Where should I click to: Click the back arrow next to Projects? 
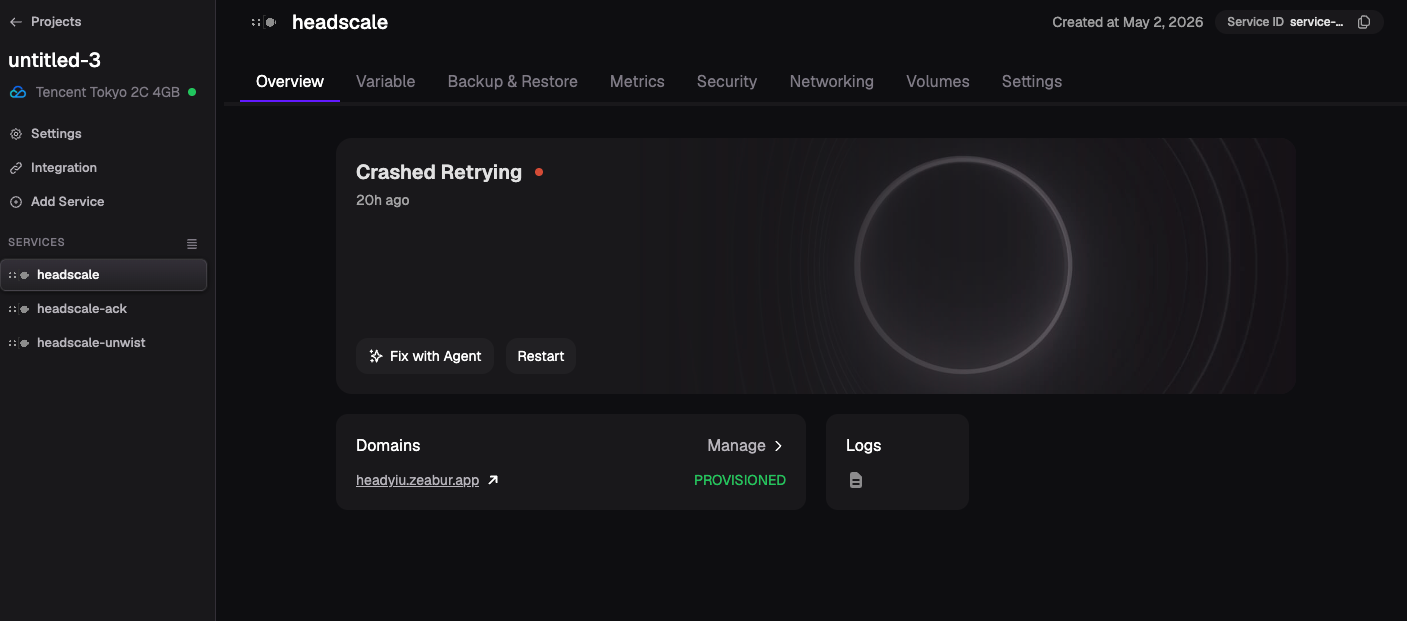(x=16, y=22)
